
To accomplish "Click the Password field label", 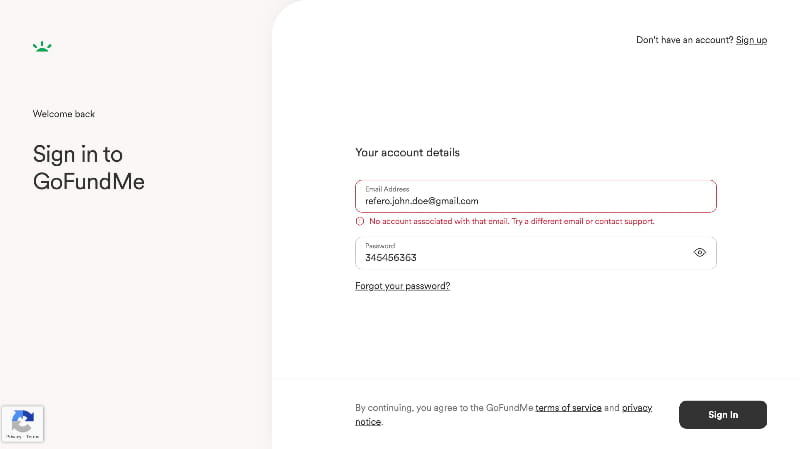I will [x=380, y=246].
